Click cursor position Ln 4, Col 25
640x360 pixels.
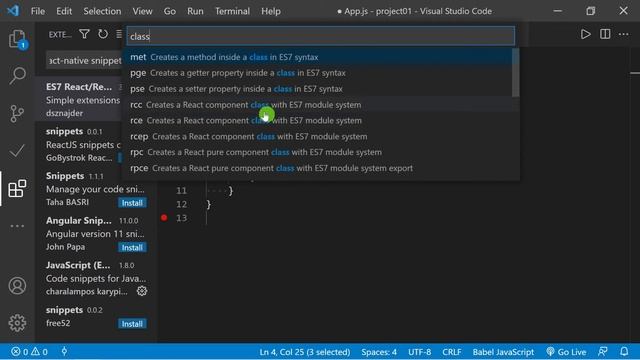click(x=305, y=352)
